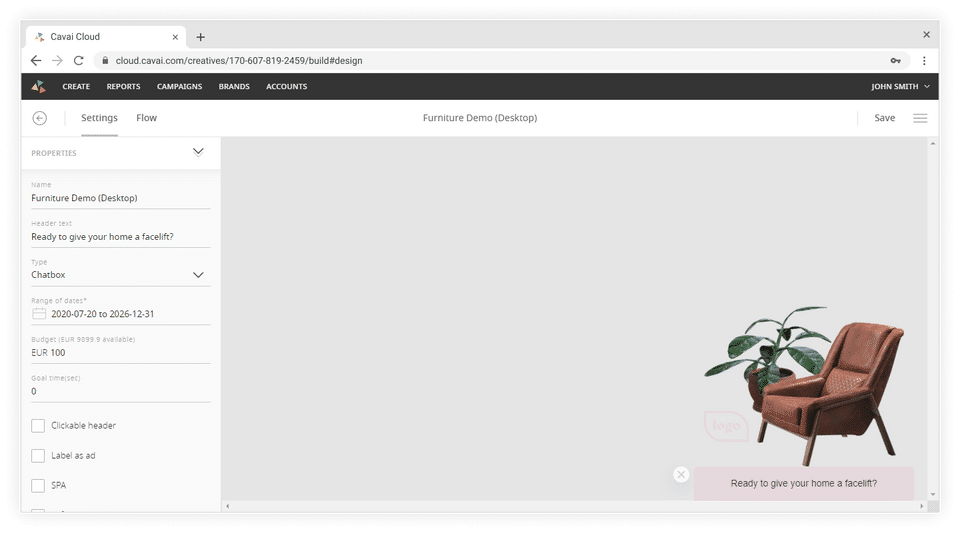Viewport: 960px width, 533px height.
Task: Toggle the SPA checkbox
Action: coord(38,486)
